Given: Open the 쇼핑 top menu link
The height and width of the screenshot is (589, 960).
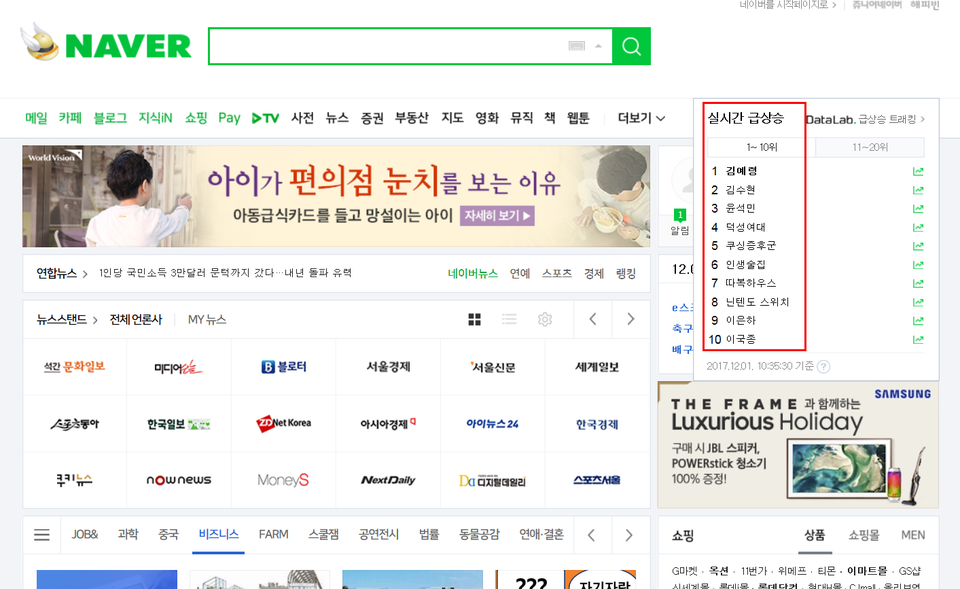Looking at the screenshot, I should coord(196,118).
